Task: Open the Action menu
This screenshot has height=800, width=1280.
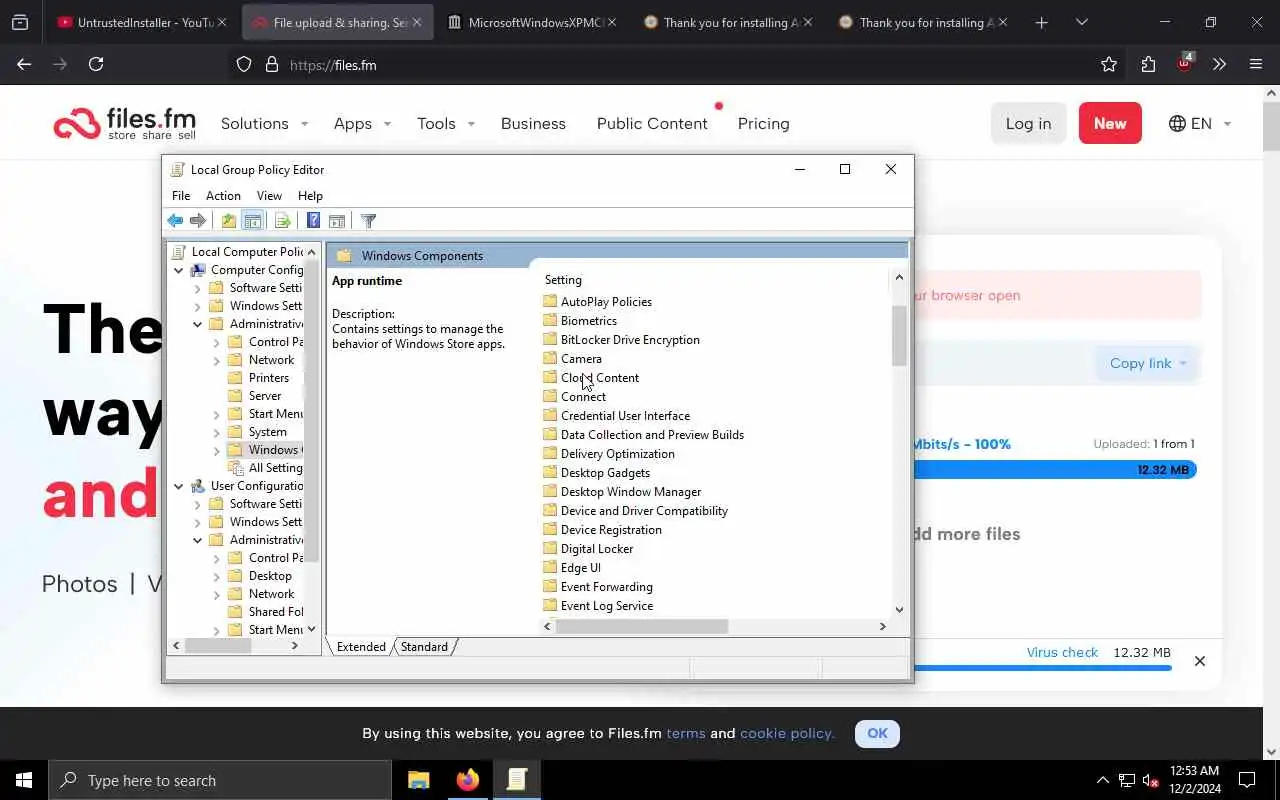Action: coord(223,196)
